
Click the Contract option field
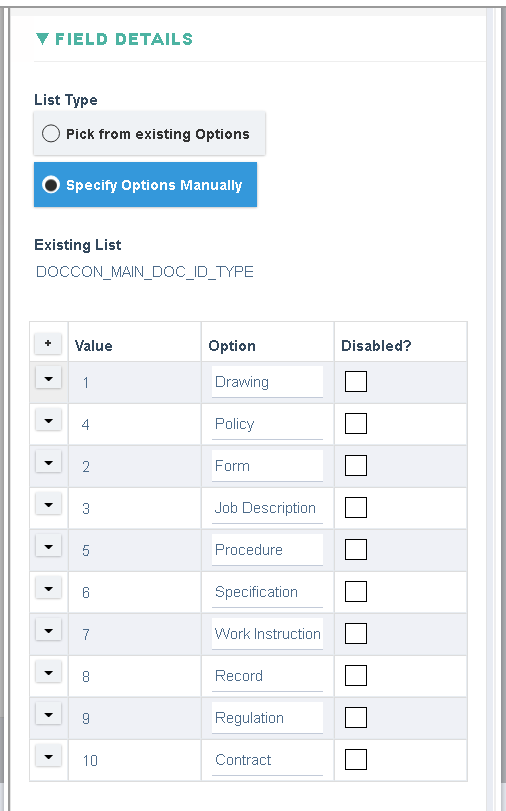(267, 760)
